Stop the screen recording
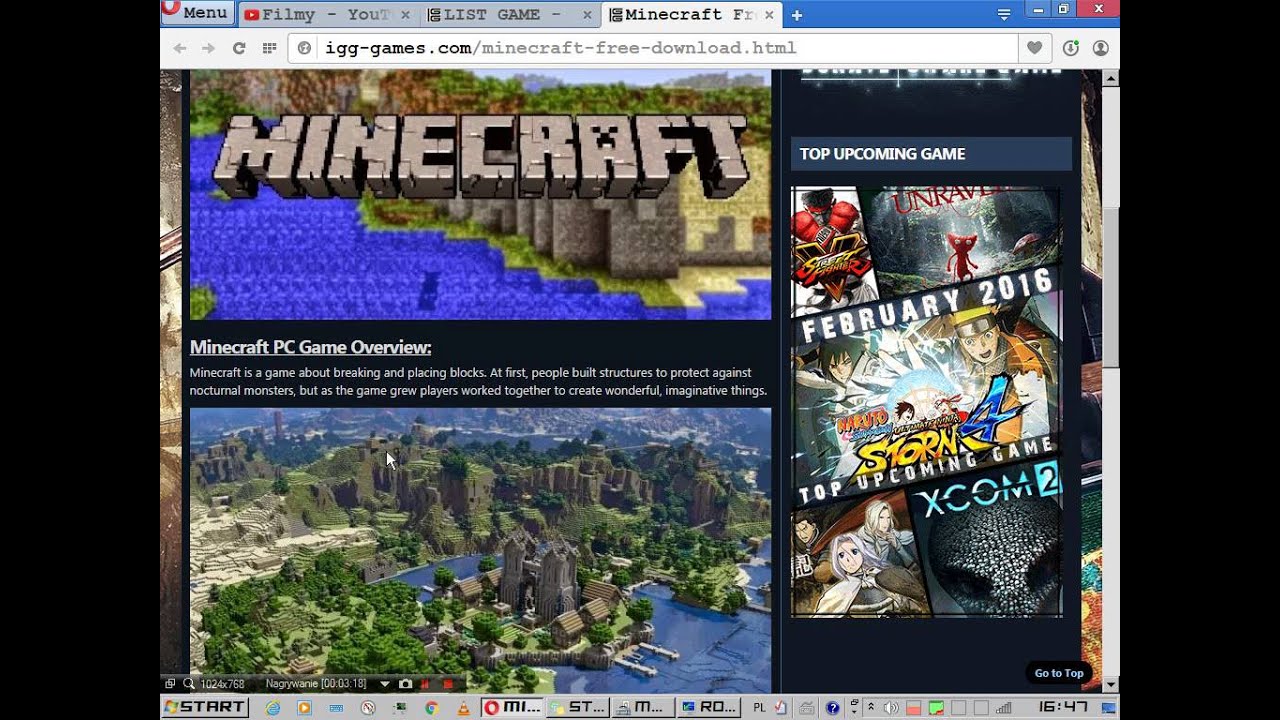 tap(447, 684)
